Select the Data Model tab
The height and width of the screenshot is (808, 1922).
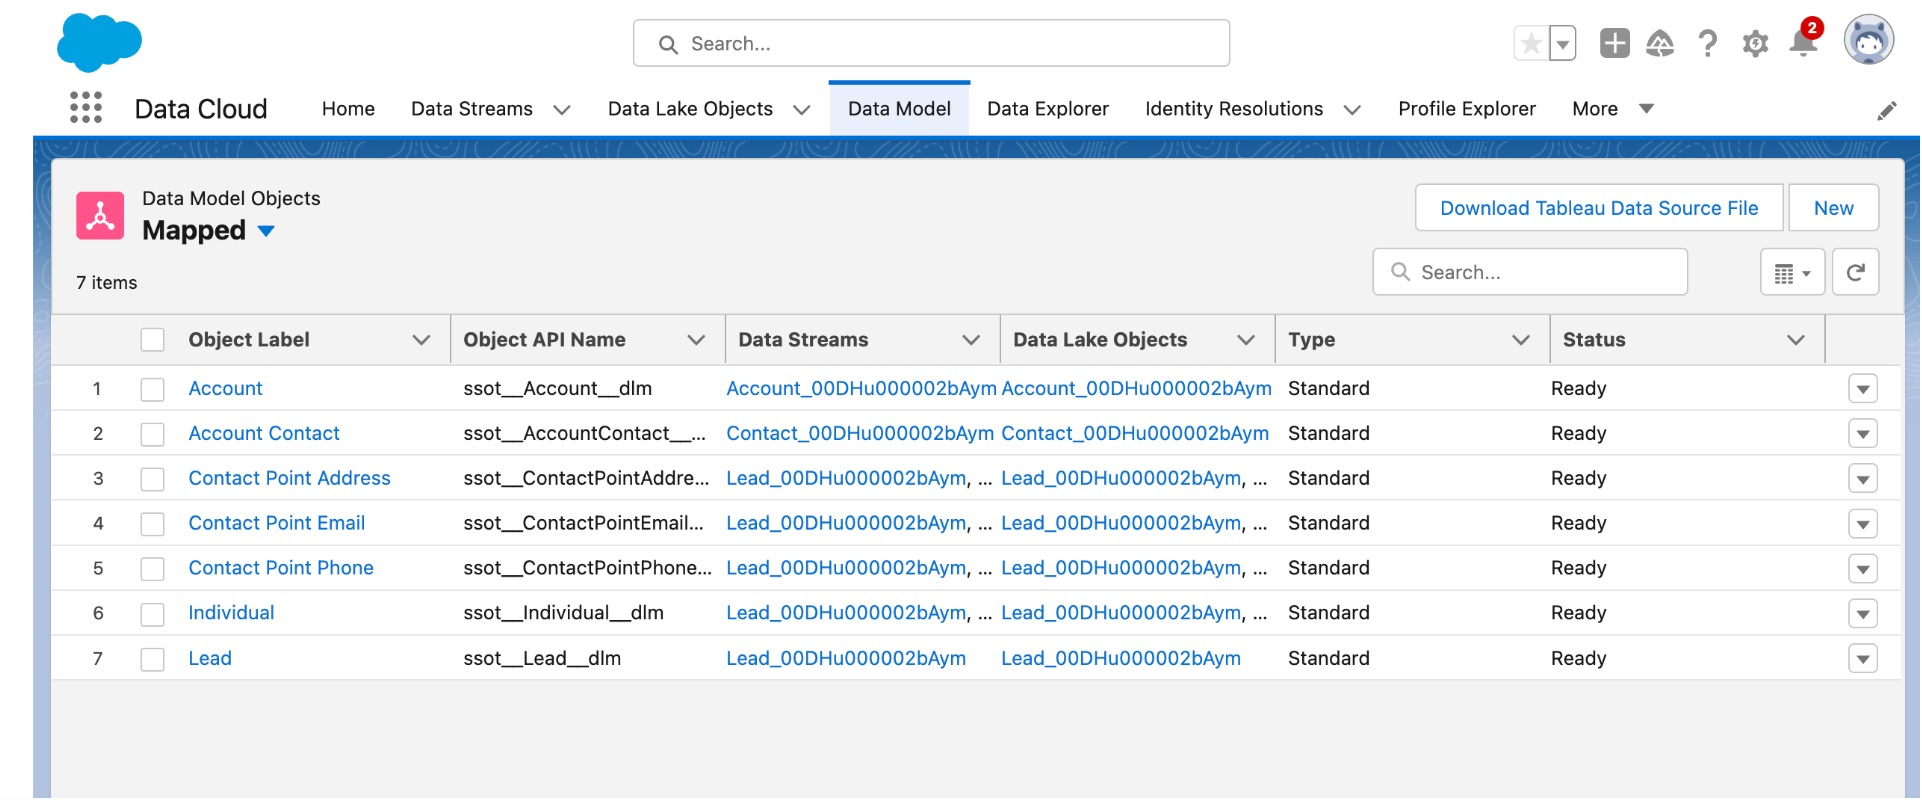point(899,109)
